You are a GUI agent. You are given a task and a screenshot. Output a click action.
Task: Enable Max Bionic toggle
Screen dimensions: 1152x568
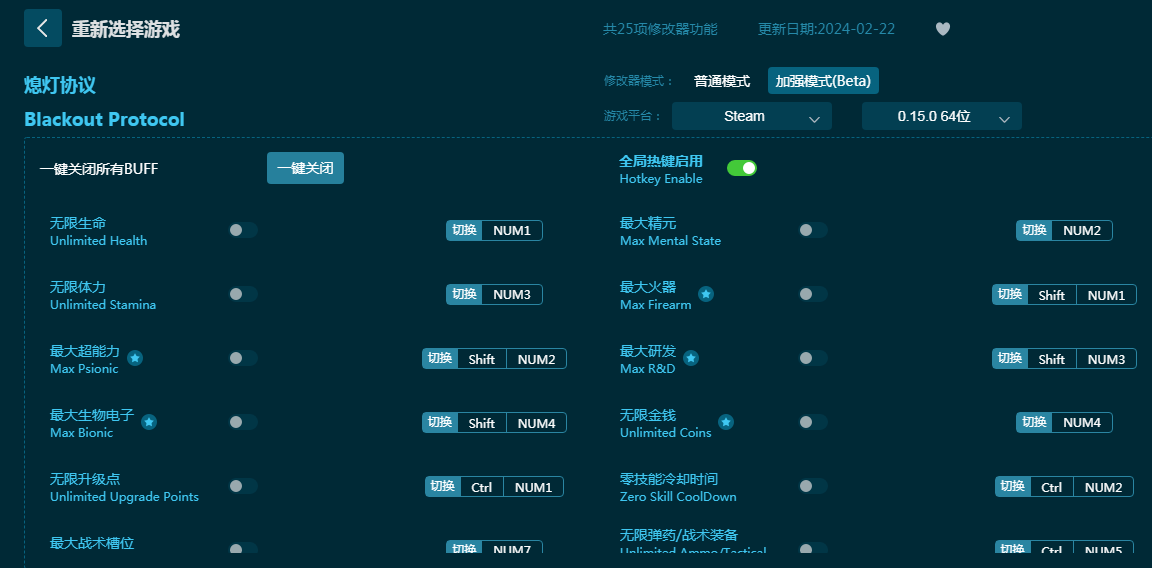242,422
